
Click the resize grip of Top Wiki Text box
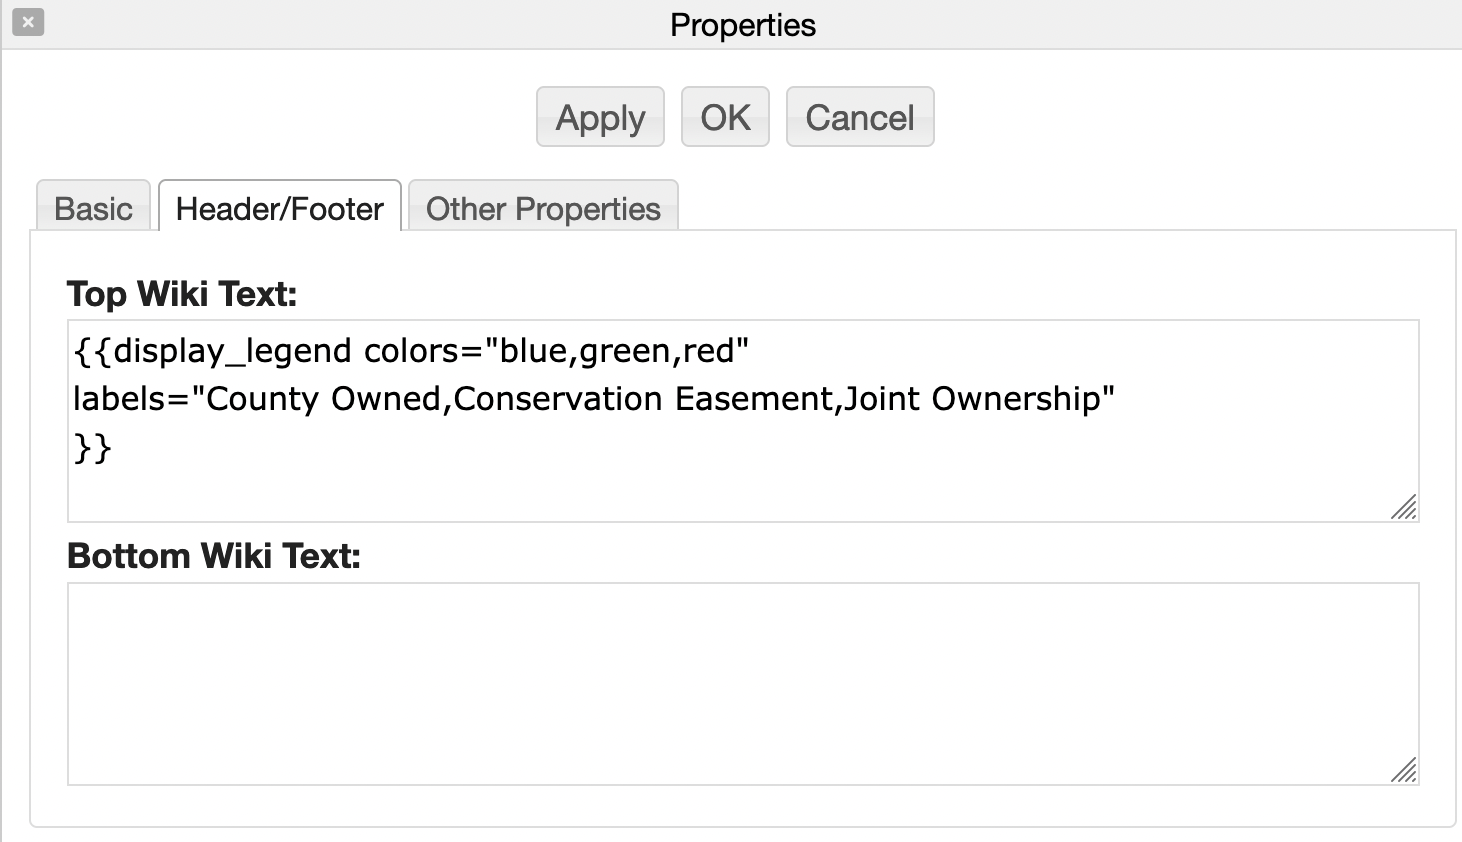pyautogui.click(x=1404, y=507)
